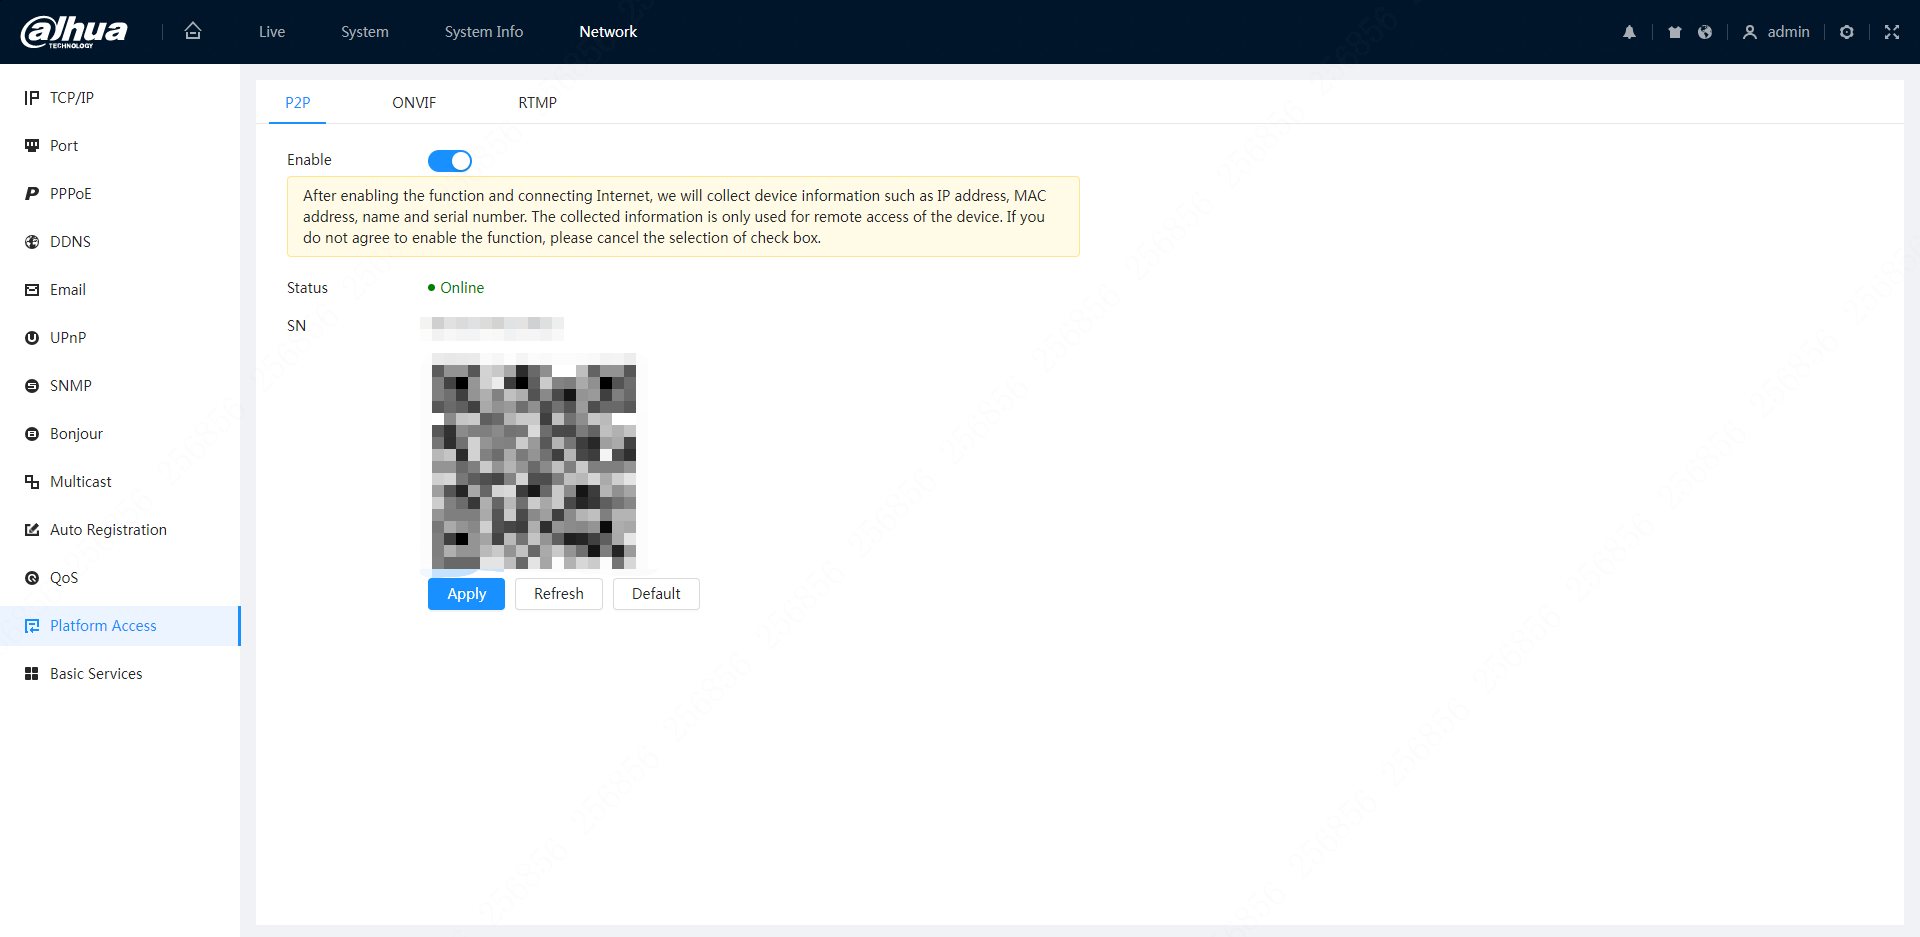Screen dimensions: 1920x937
Task: Open the Basic Services section
Action: [96, 674]
